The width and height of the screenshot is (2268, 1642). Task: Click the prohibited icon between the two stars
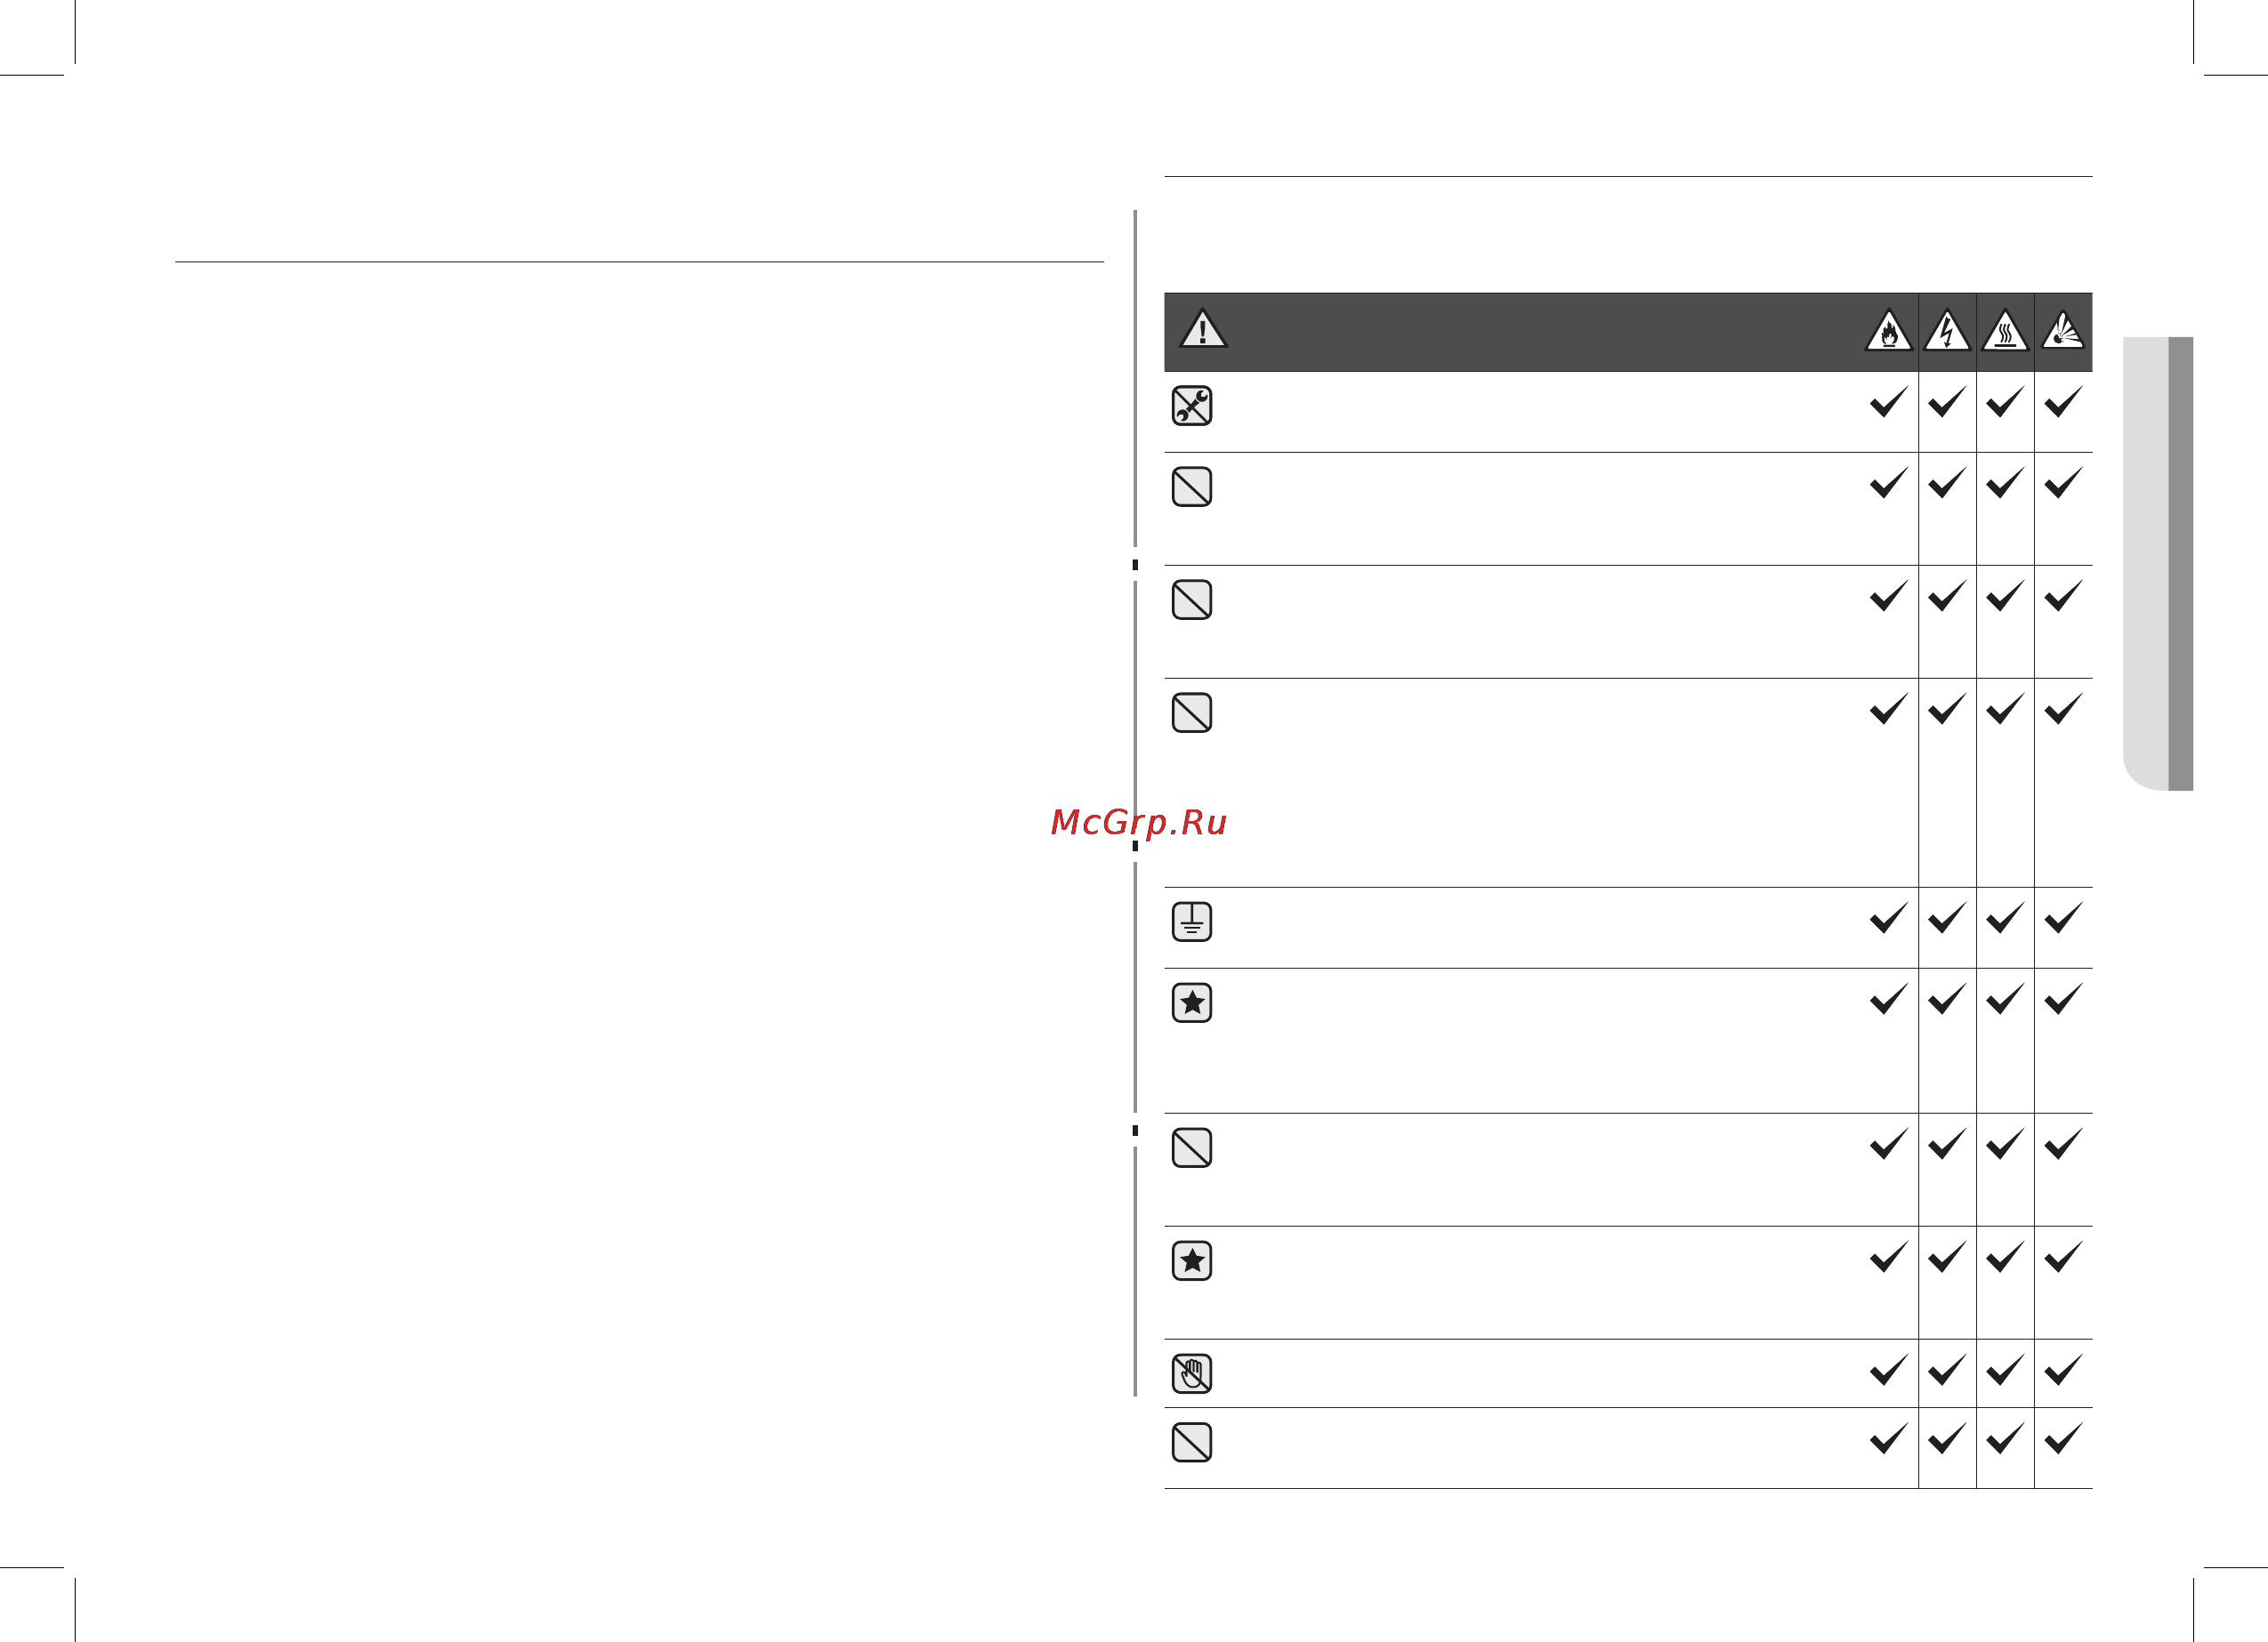pyautogui.click(x=1192, y=1147)
